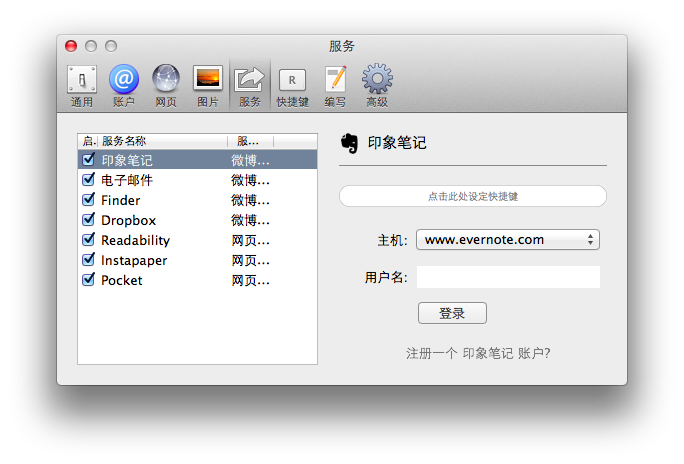This screenshot has height=464, width=684.
Task: Click the 登录 login button
Action: (x=452, y=313)
